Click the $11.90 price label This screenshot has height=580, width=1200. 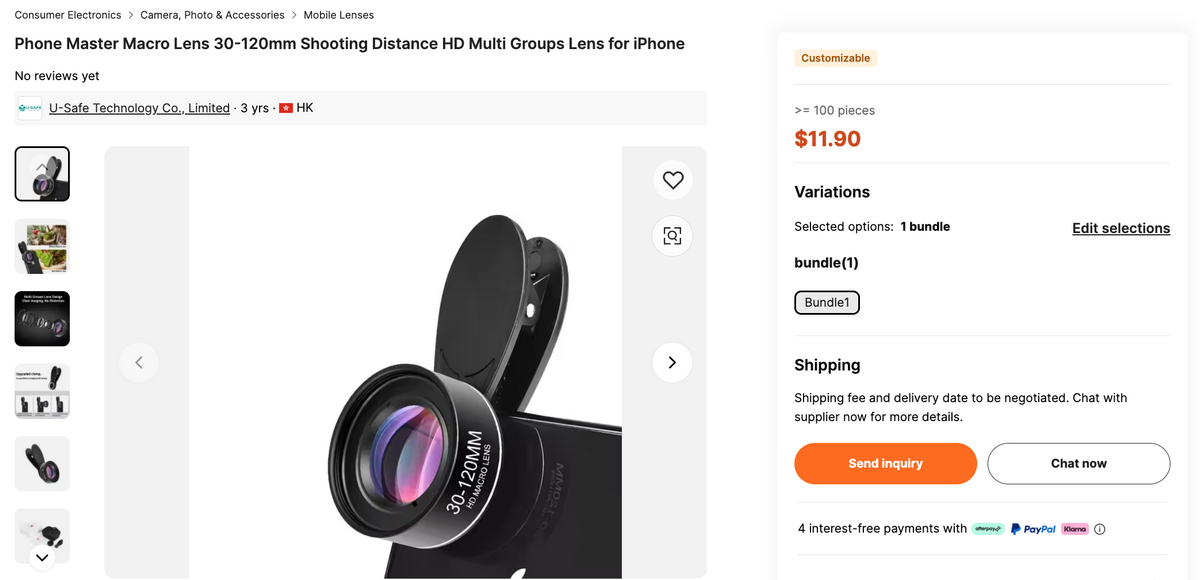(x=828, y=139)
